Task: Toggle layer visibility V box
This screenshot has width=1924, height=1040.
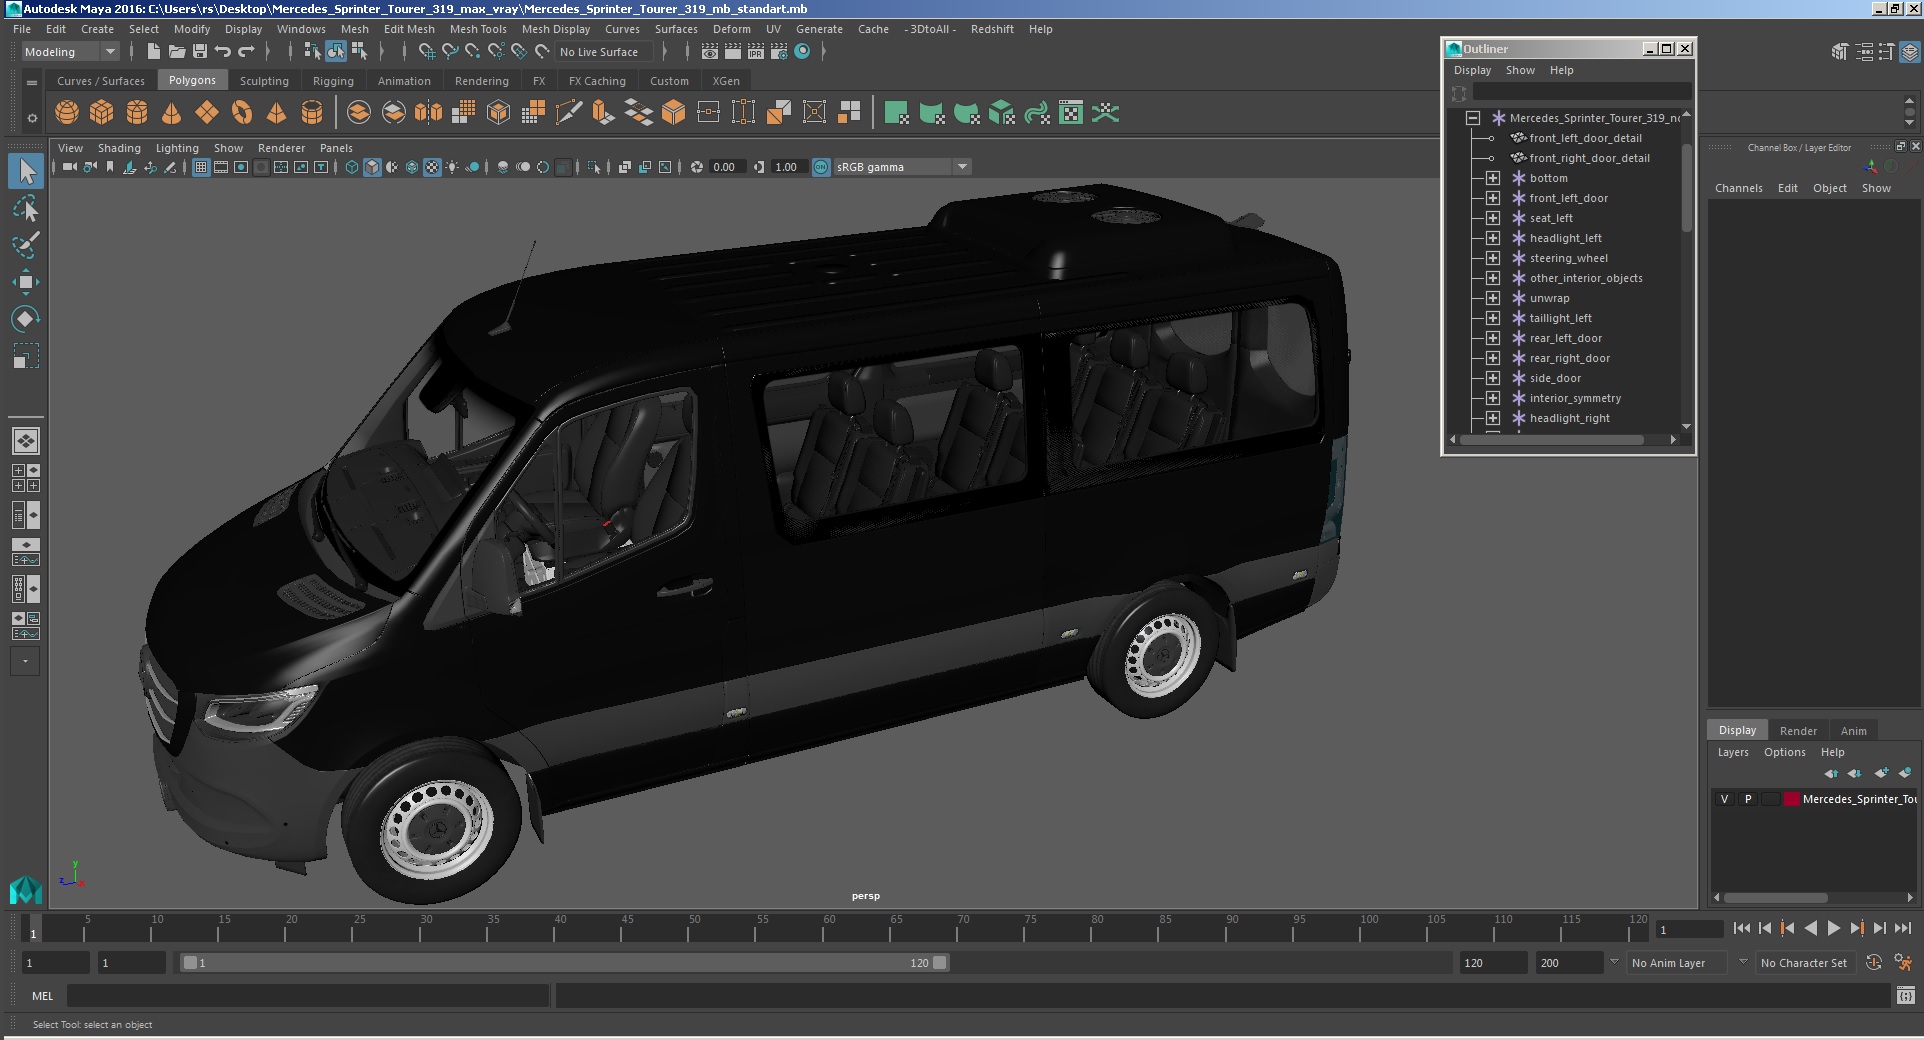Action: pos(1724,799)
